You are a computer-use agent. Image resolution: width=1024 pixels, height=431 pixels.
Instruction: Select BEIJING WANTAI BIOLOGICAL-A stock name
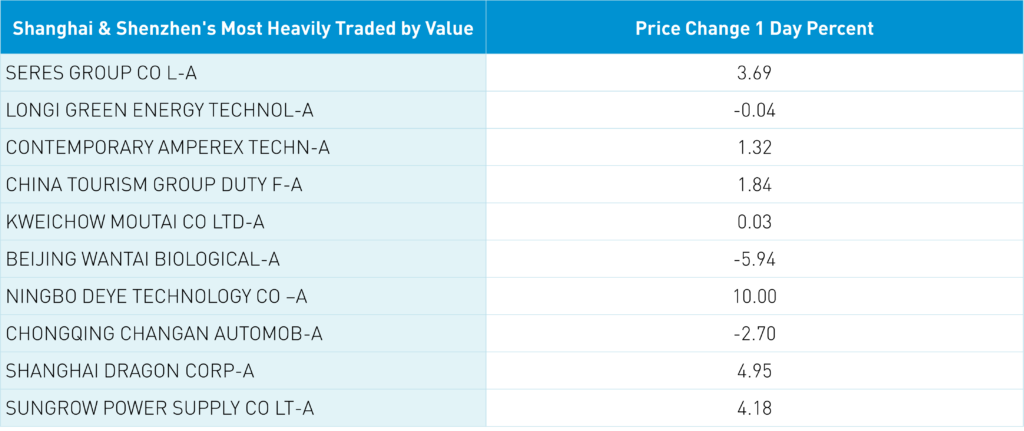tap(142, 259)
